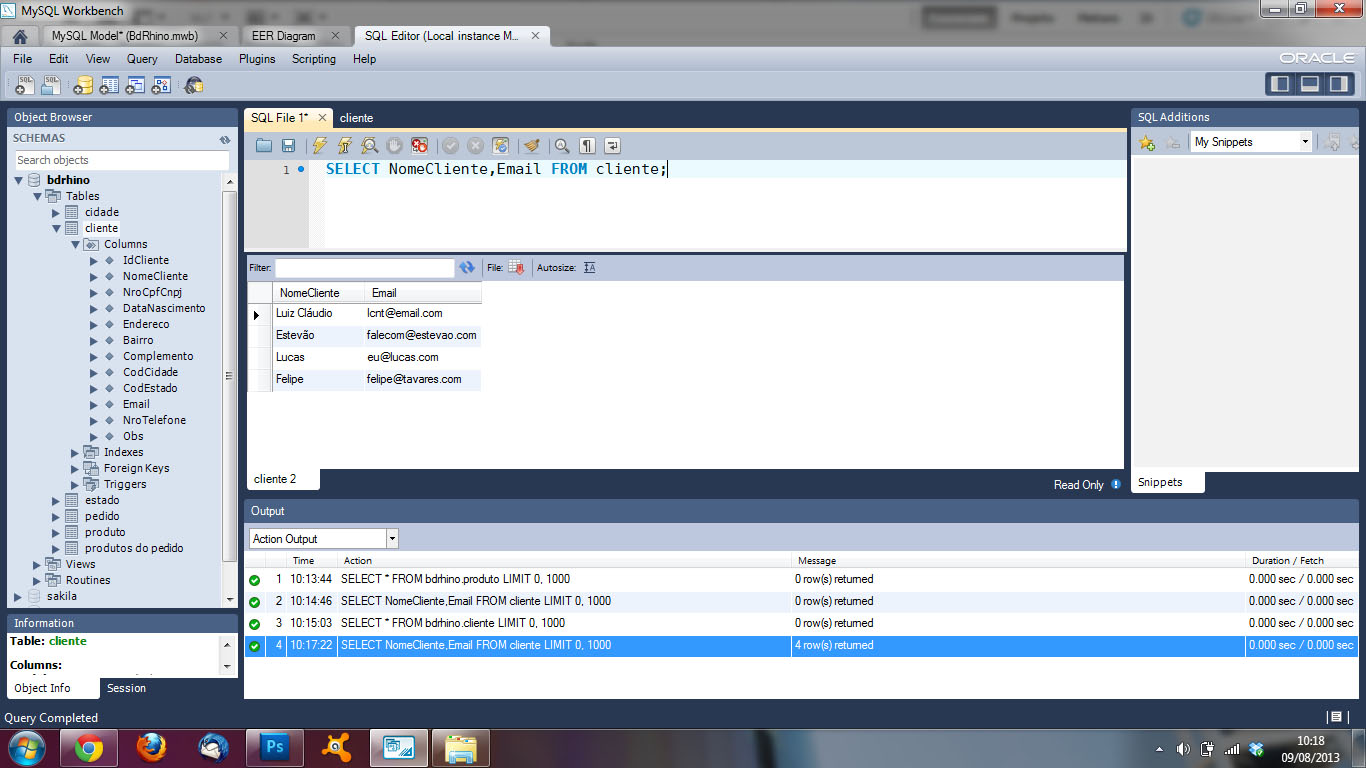
Task: Open the Database menu
Action: (x=198, y=59)
